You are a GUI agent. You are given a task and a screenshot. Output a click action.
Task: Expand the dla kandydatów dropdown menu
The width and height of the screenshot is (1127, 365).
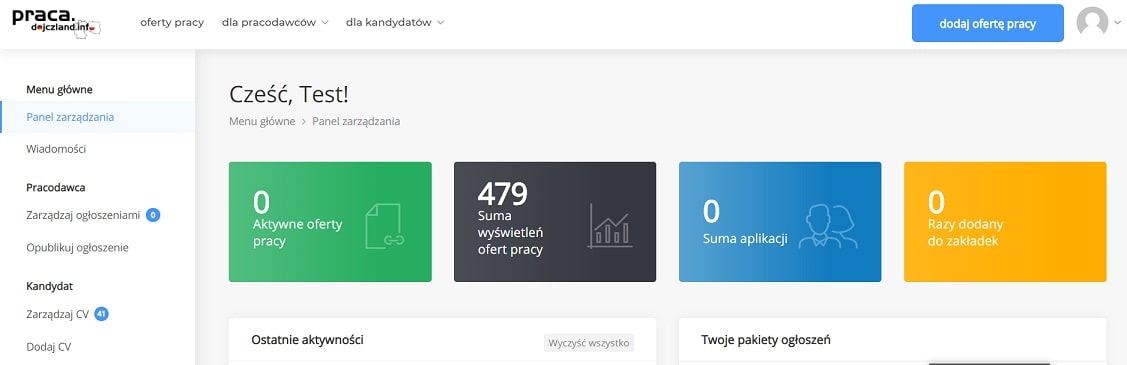point(395,22)
